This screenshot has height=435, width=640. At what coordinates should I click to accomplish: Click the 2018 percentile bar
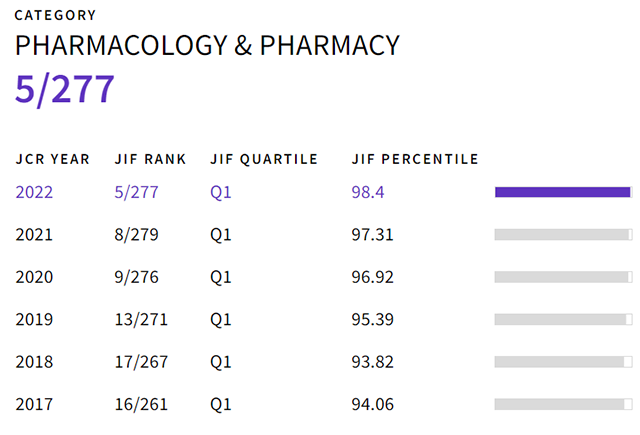pos(563,362)
